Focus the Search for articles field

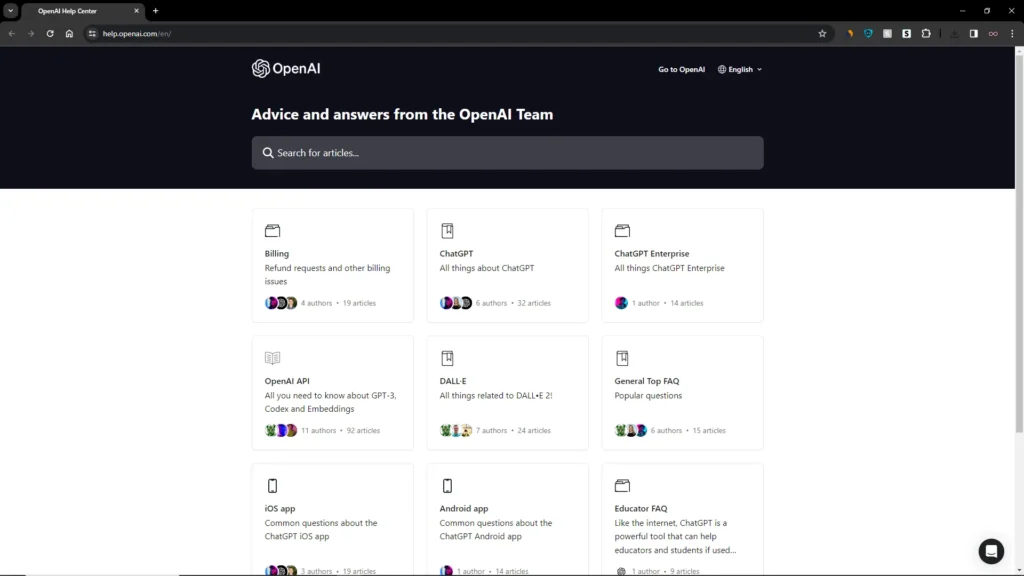point(507,153)
